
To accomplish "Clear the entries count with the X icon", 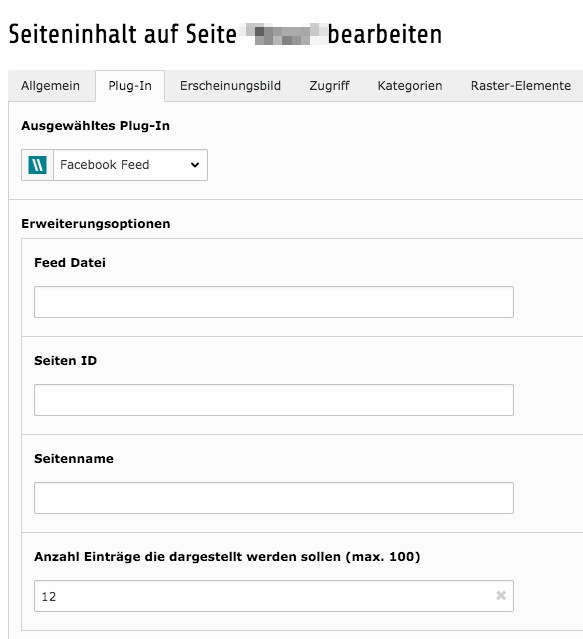I will (x=501, y=595).
